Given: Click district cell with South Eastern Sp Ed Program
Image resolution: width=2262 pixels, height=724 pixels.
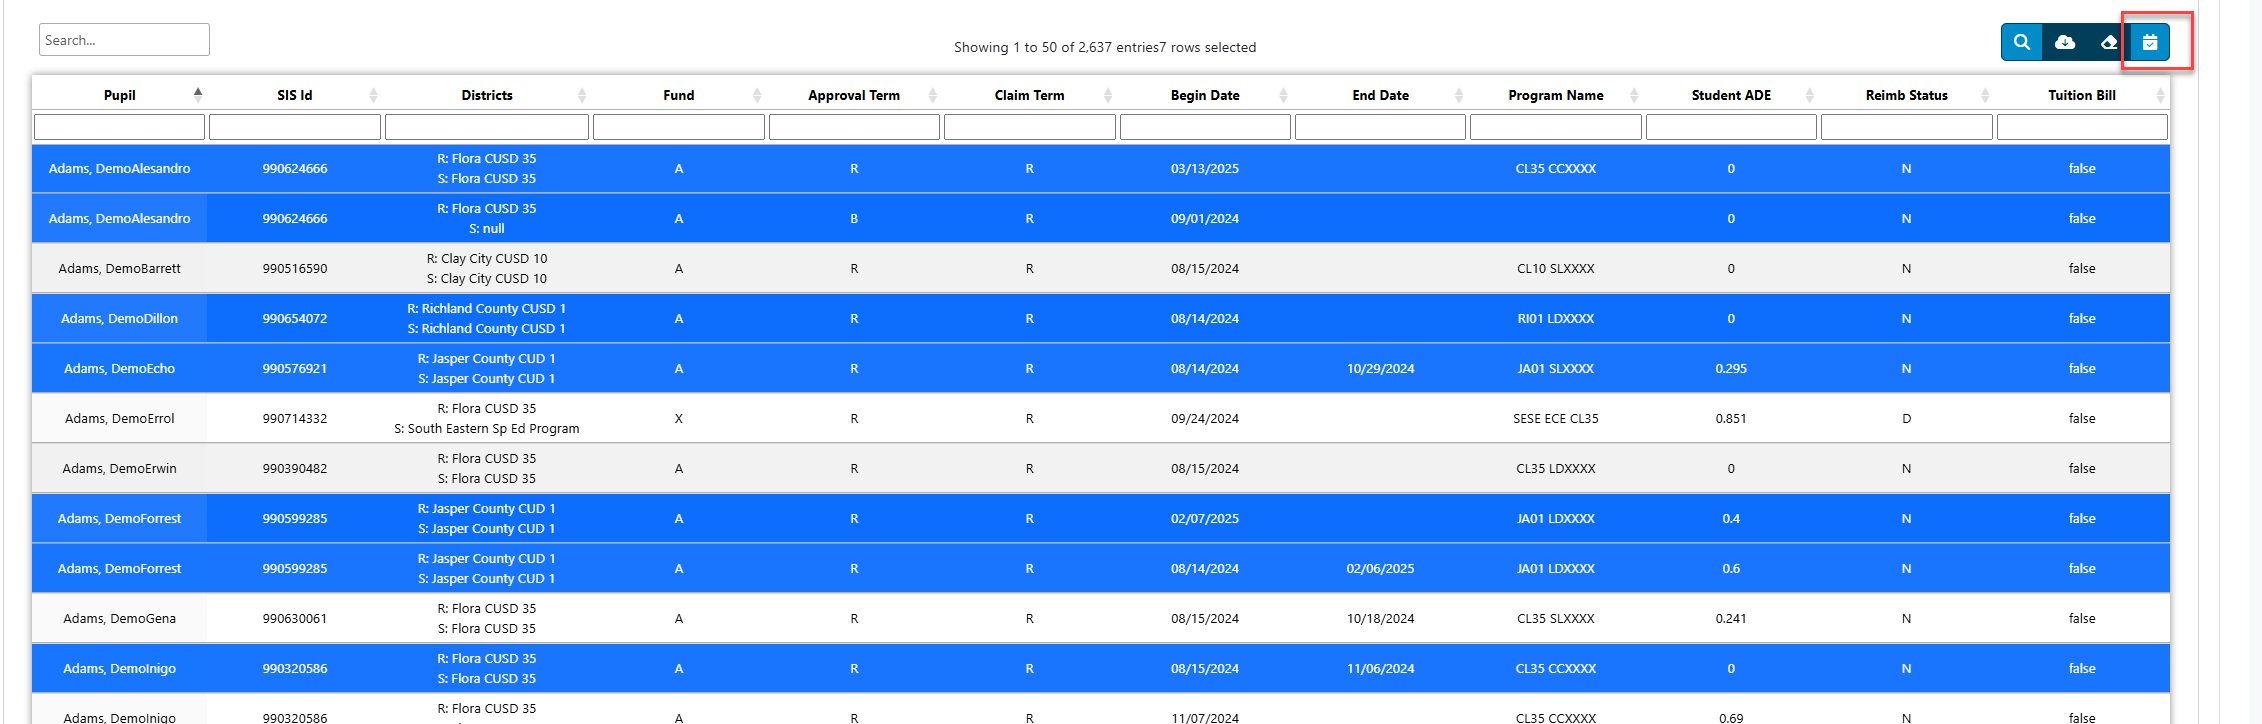Looking at the screenshot, I should 487,418.
